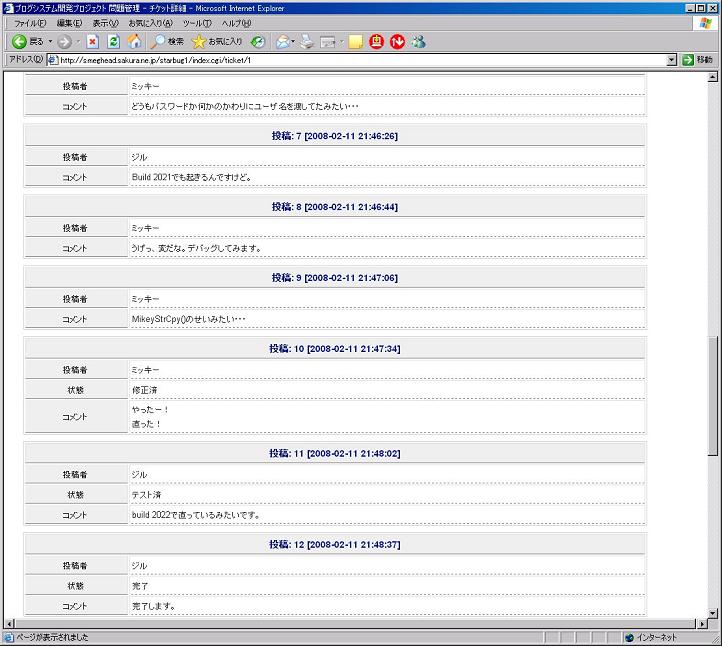Go to Home page icon

(134, 42)
